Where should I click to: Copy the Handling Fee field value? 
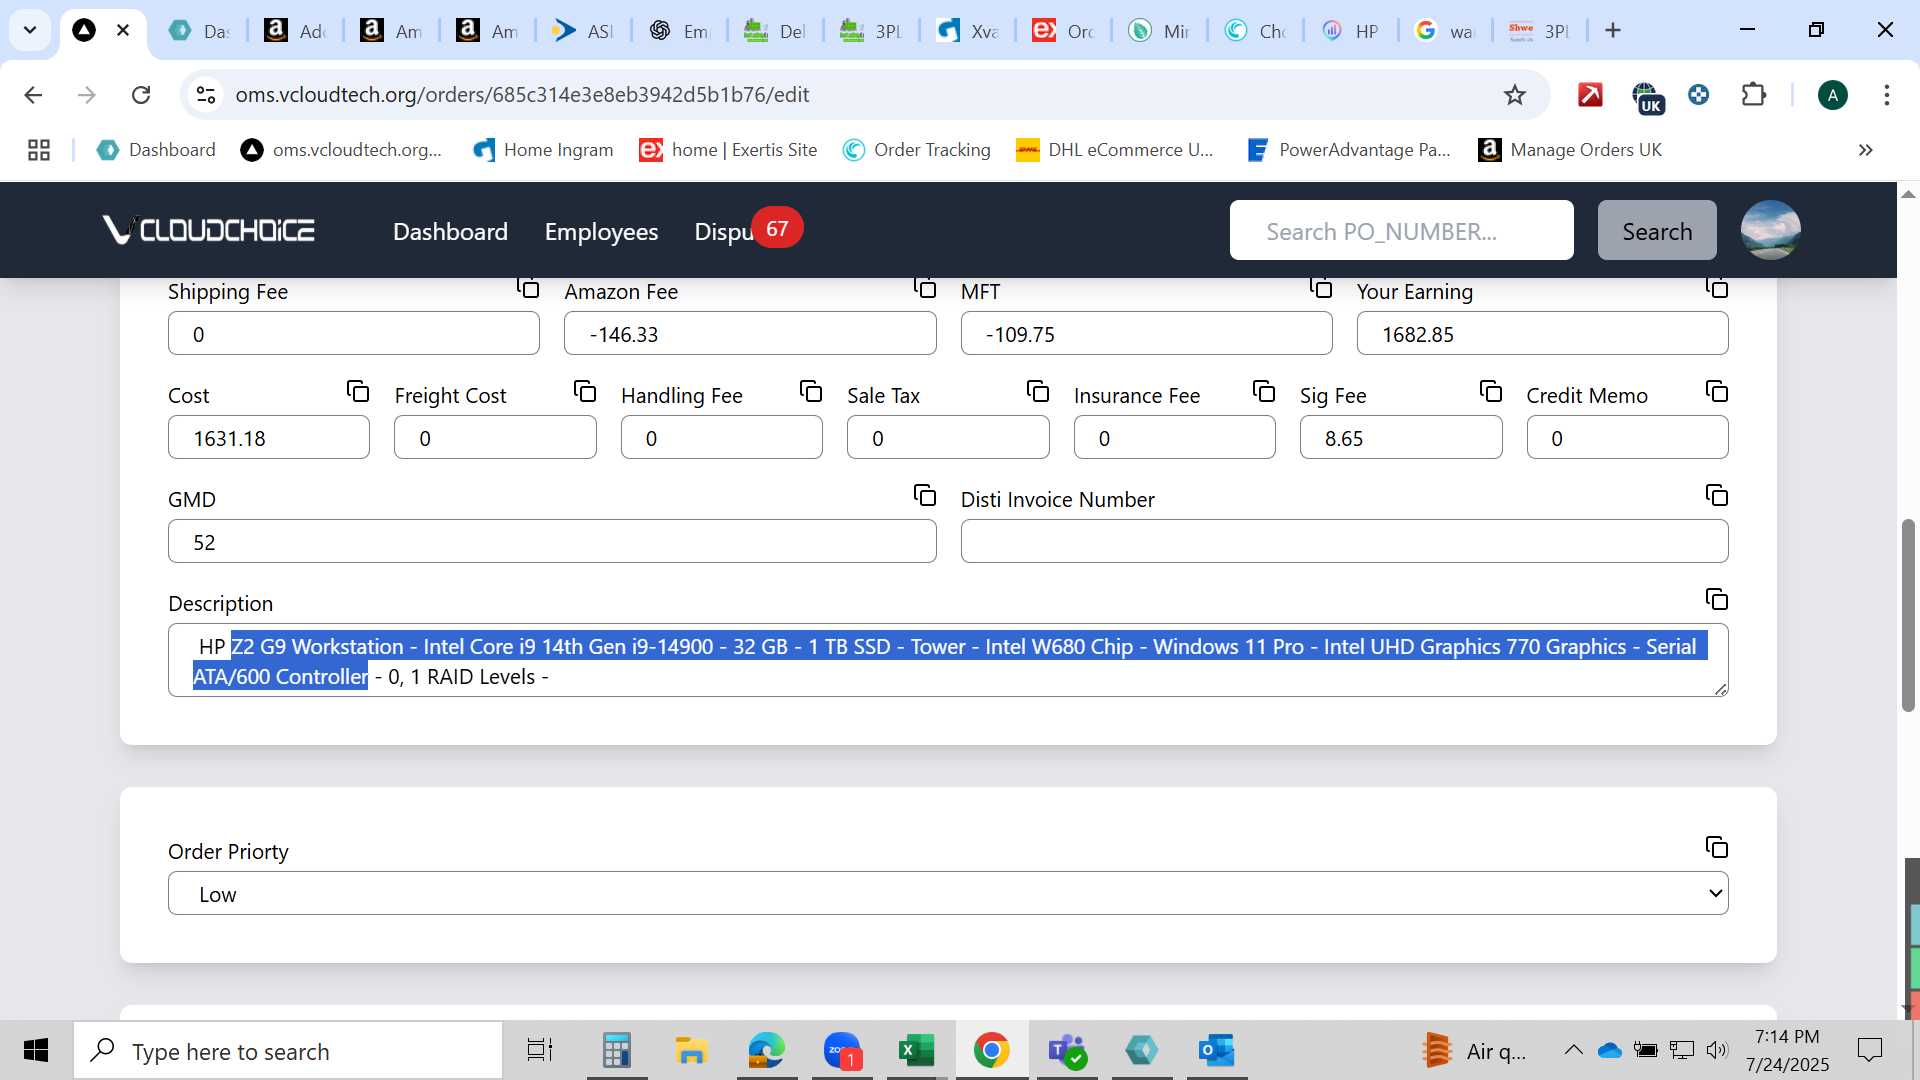(x=811, y=391)
